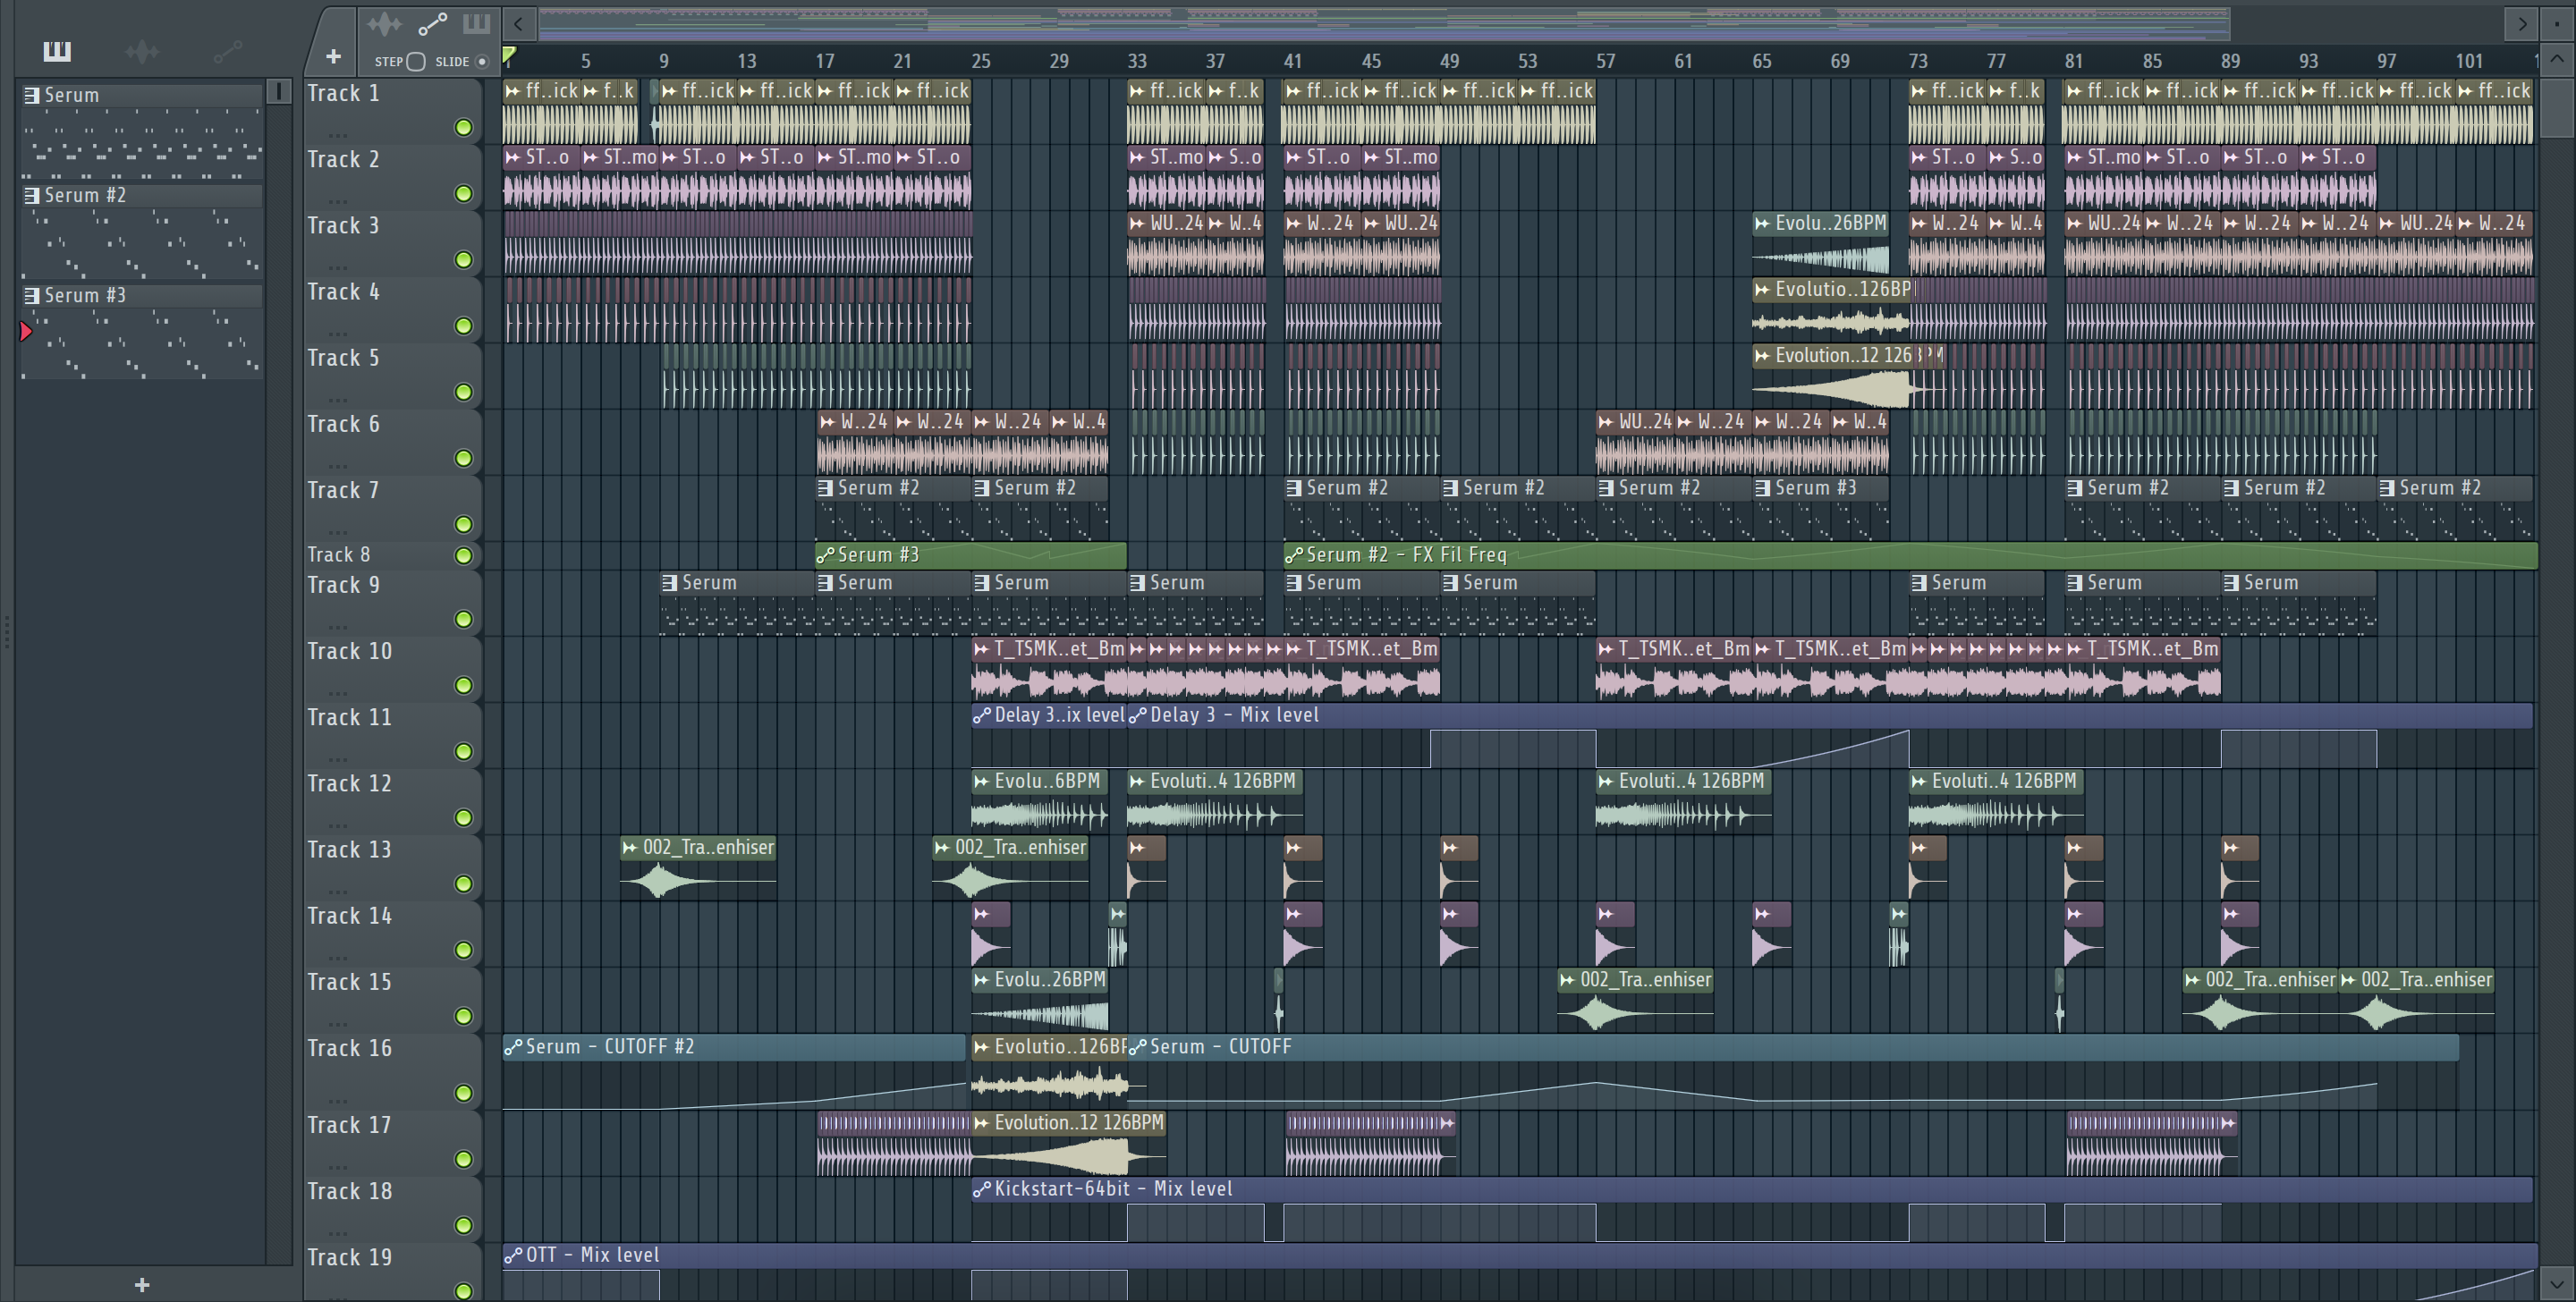The image size is (2576, 1302).
Task: Click the picker panel scrollbar handle beside Serum
Action: point(279,92)
